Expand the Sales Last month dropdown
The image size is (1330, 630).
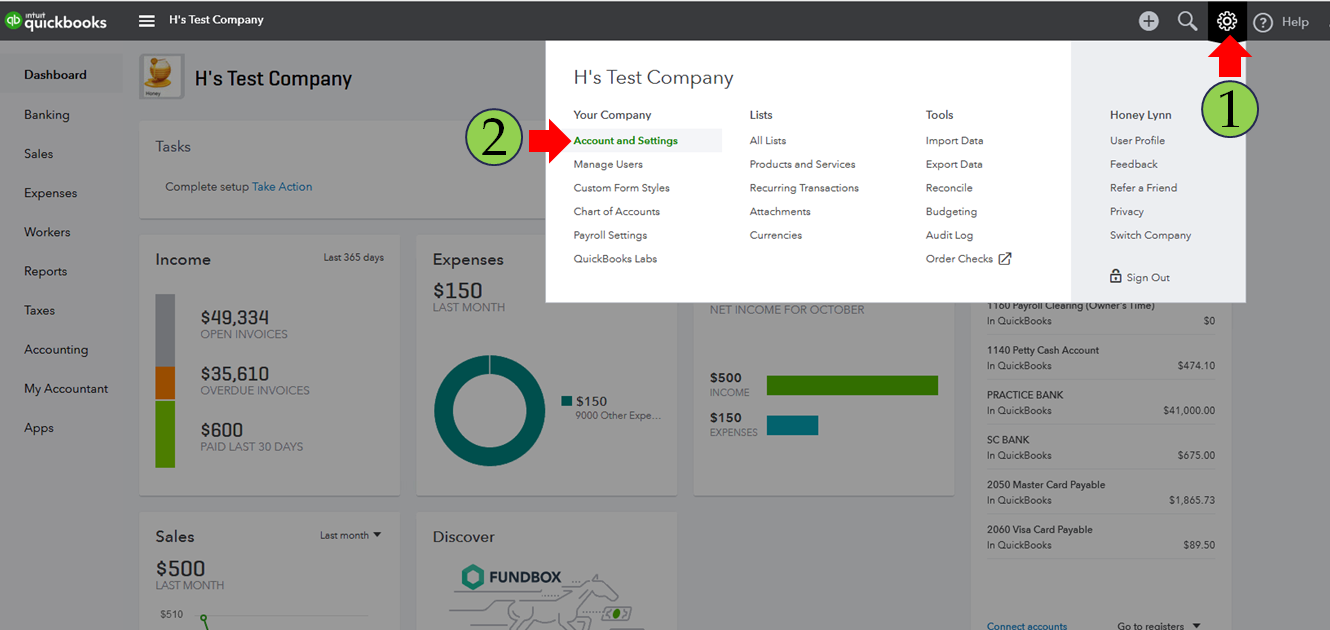click(351, 536)
